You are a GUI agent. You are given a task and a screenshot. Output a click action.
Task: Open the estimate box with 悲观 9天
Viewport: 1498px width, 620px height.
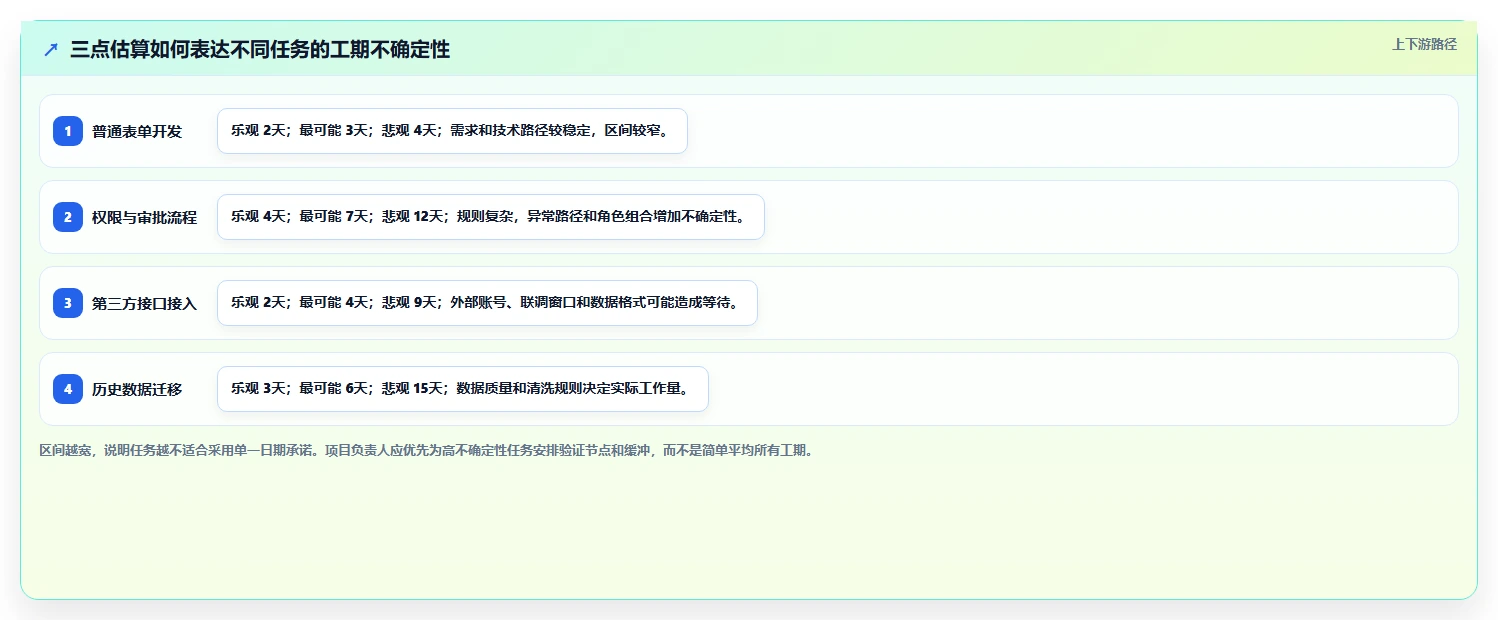pyautogui.click(x=487, y=303)
